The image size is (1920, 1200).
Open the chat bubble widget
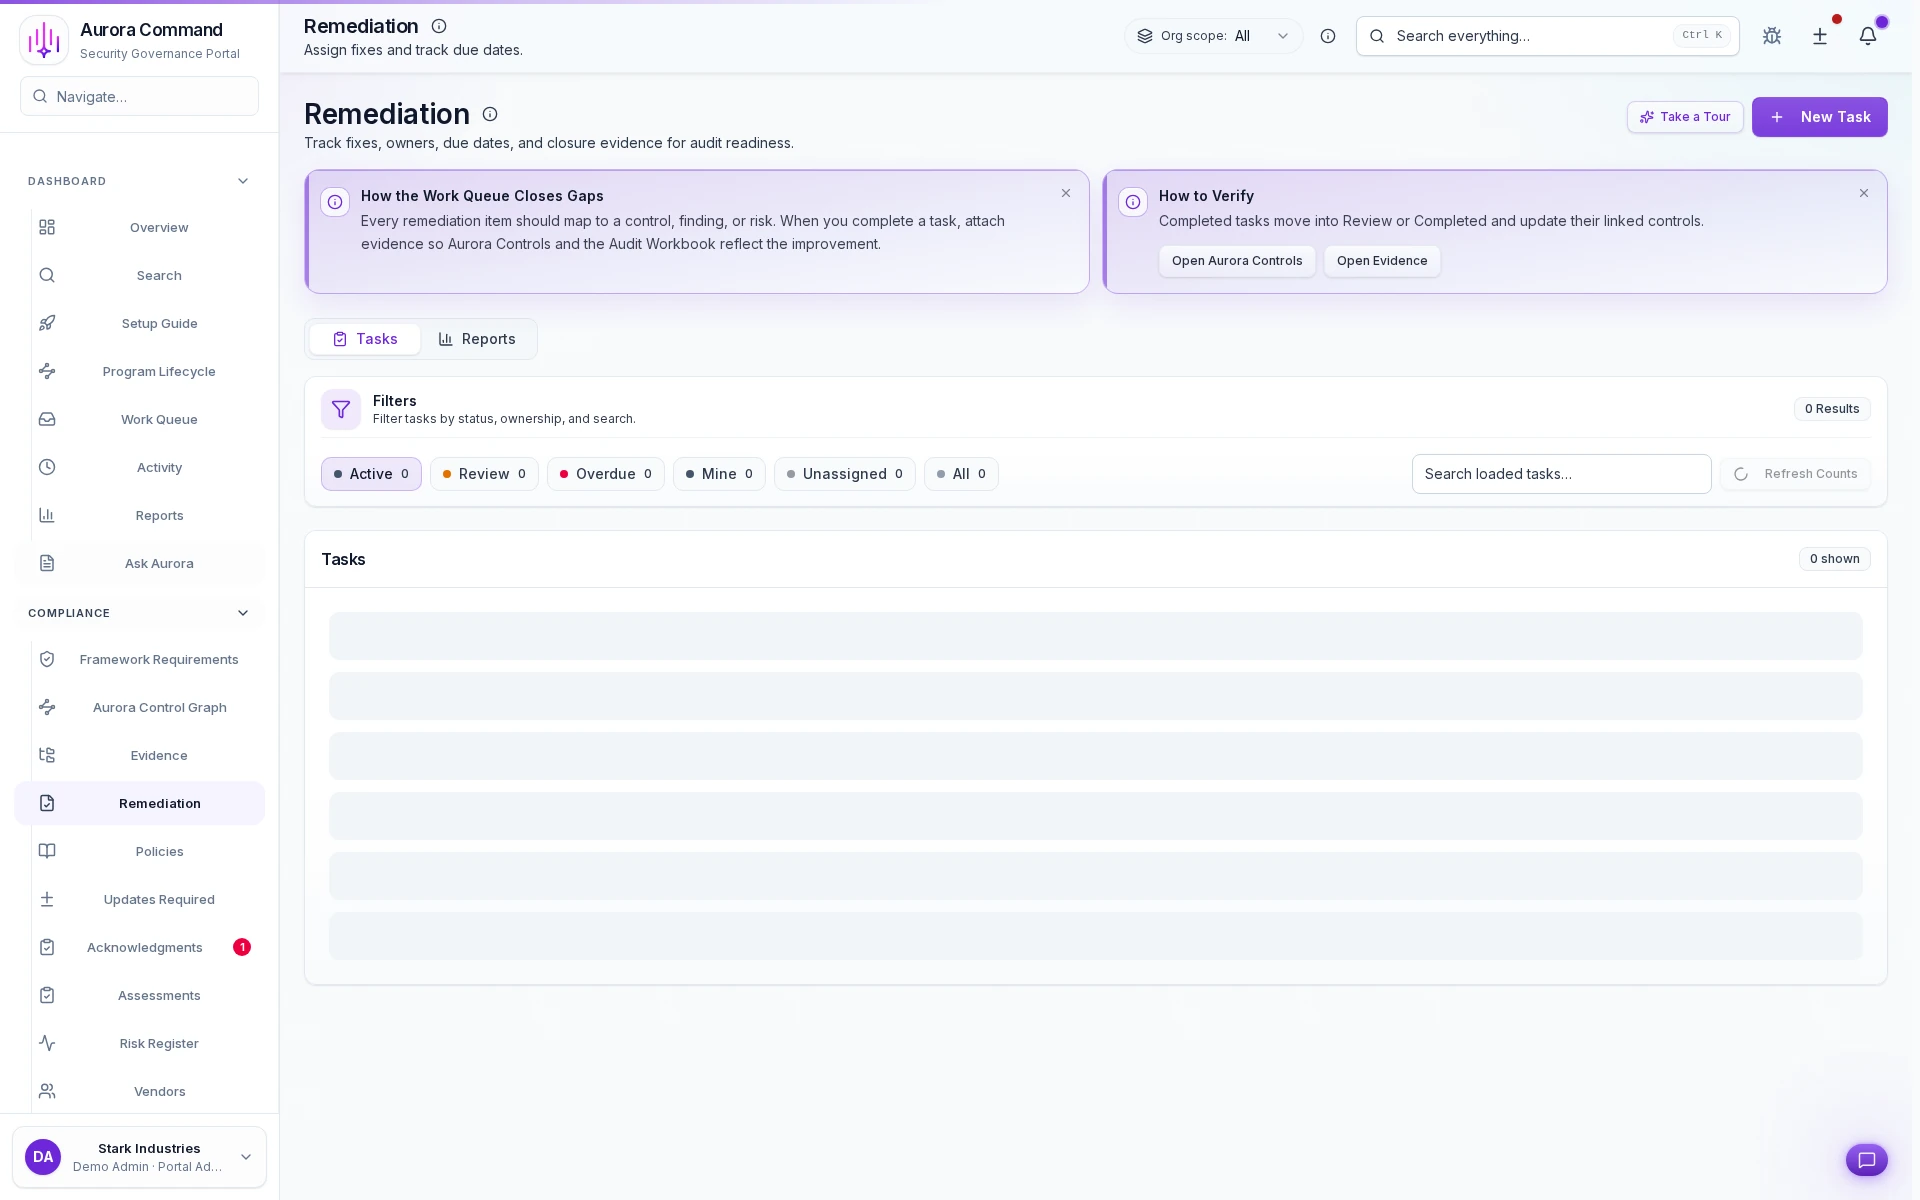tap(1866, 1160)
